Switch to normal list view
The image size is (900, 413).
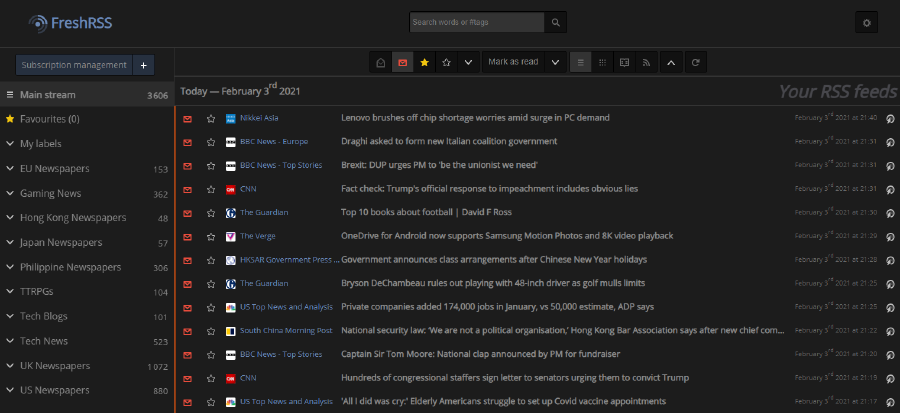[x=580, y=63]
